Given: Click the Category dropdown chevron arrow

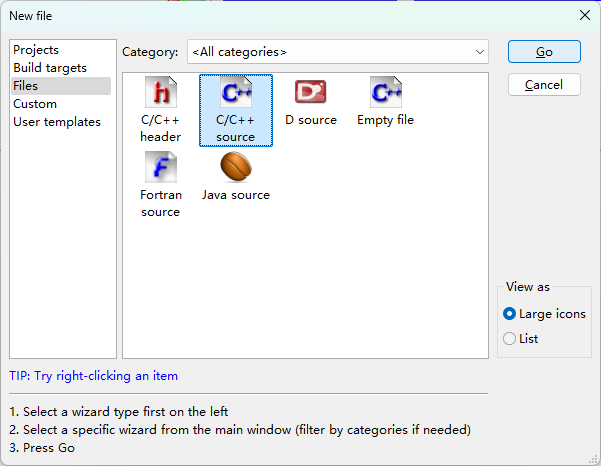Looking at the screenshot, I should click(x=477, y=52).
